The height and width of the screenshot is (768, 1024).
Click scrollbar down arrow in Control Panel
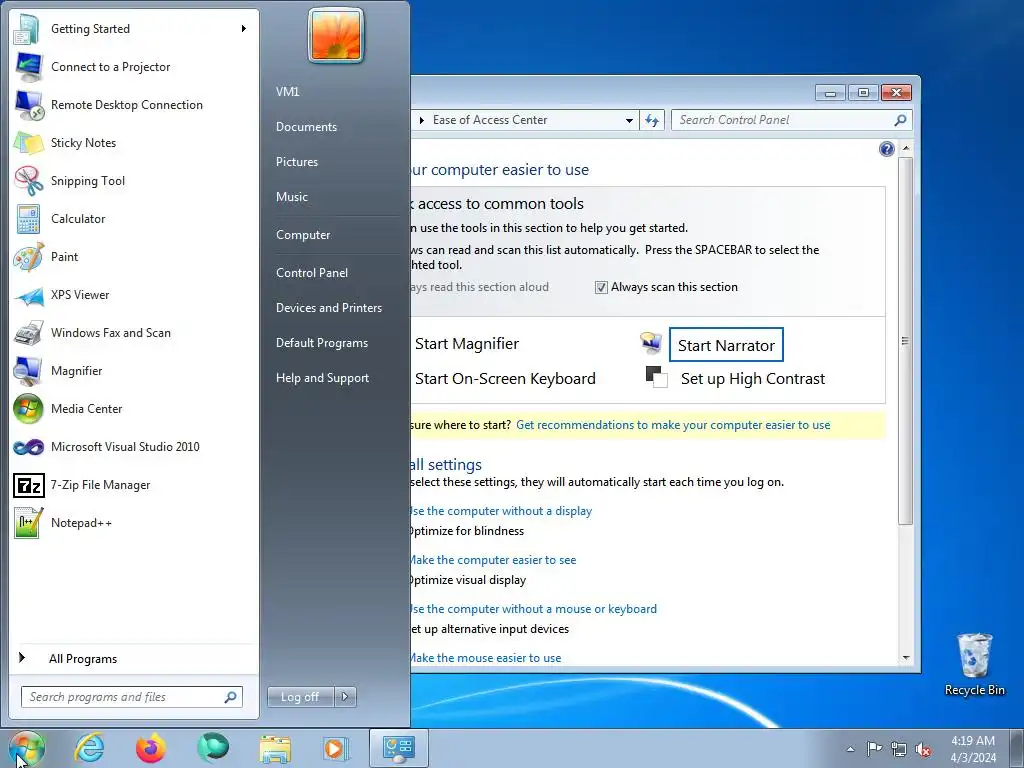point(905,658)
